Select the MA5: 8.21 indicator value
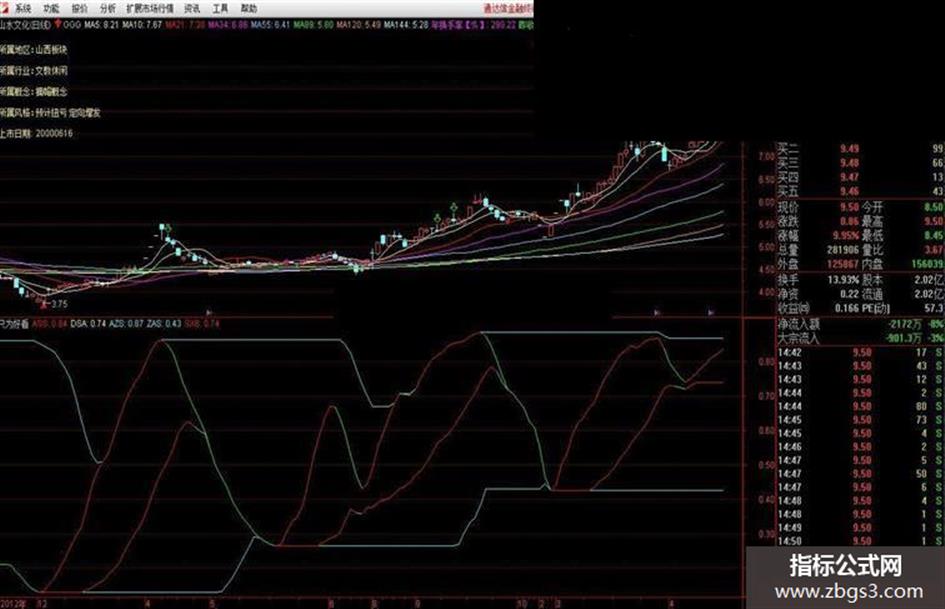The height and width of the screenshot is (609, 945). coord(101,25)
